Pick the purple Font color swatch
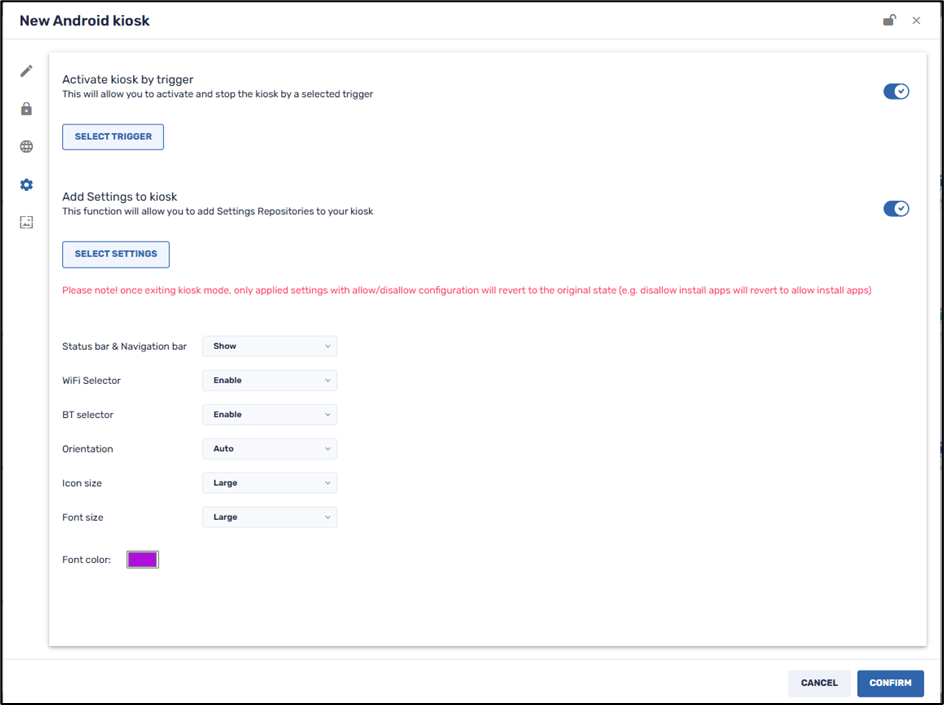The image size is (944, 705). click(x=142, y=560)
